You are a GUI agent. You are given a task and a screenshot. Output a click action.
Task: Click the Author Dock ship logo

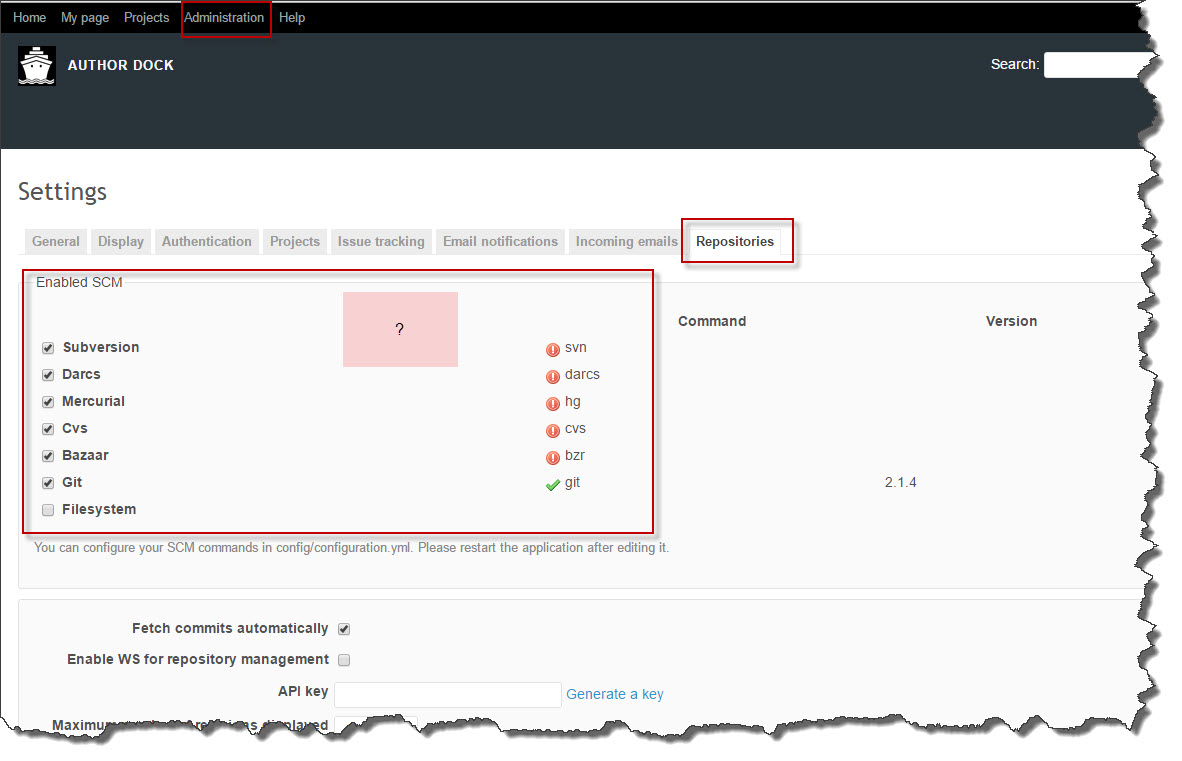(x=36, y=66)
